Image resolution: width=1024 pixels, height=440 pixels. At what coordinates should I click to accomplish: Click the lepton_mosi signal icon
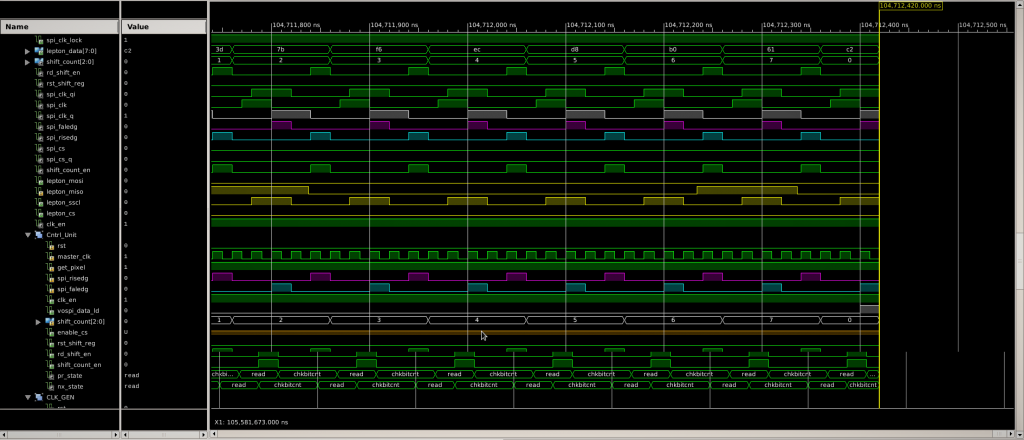(x=39, y=181)
